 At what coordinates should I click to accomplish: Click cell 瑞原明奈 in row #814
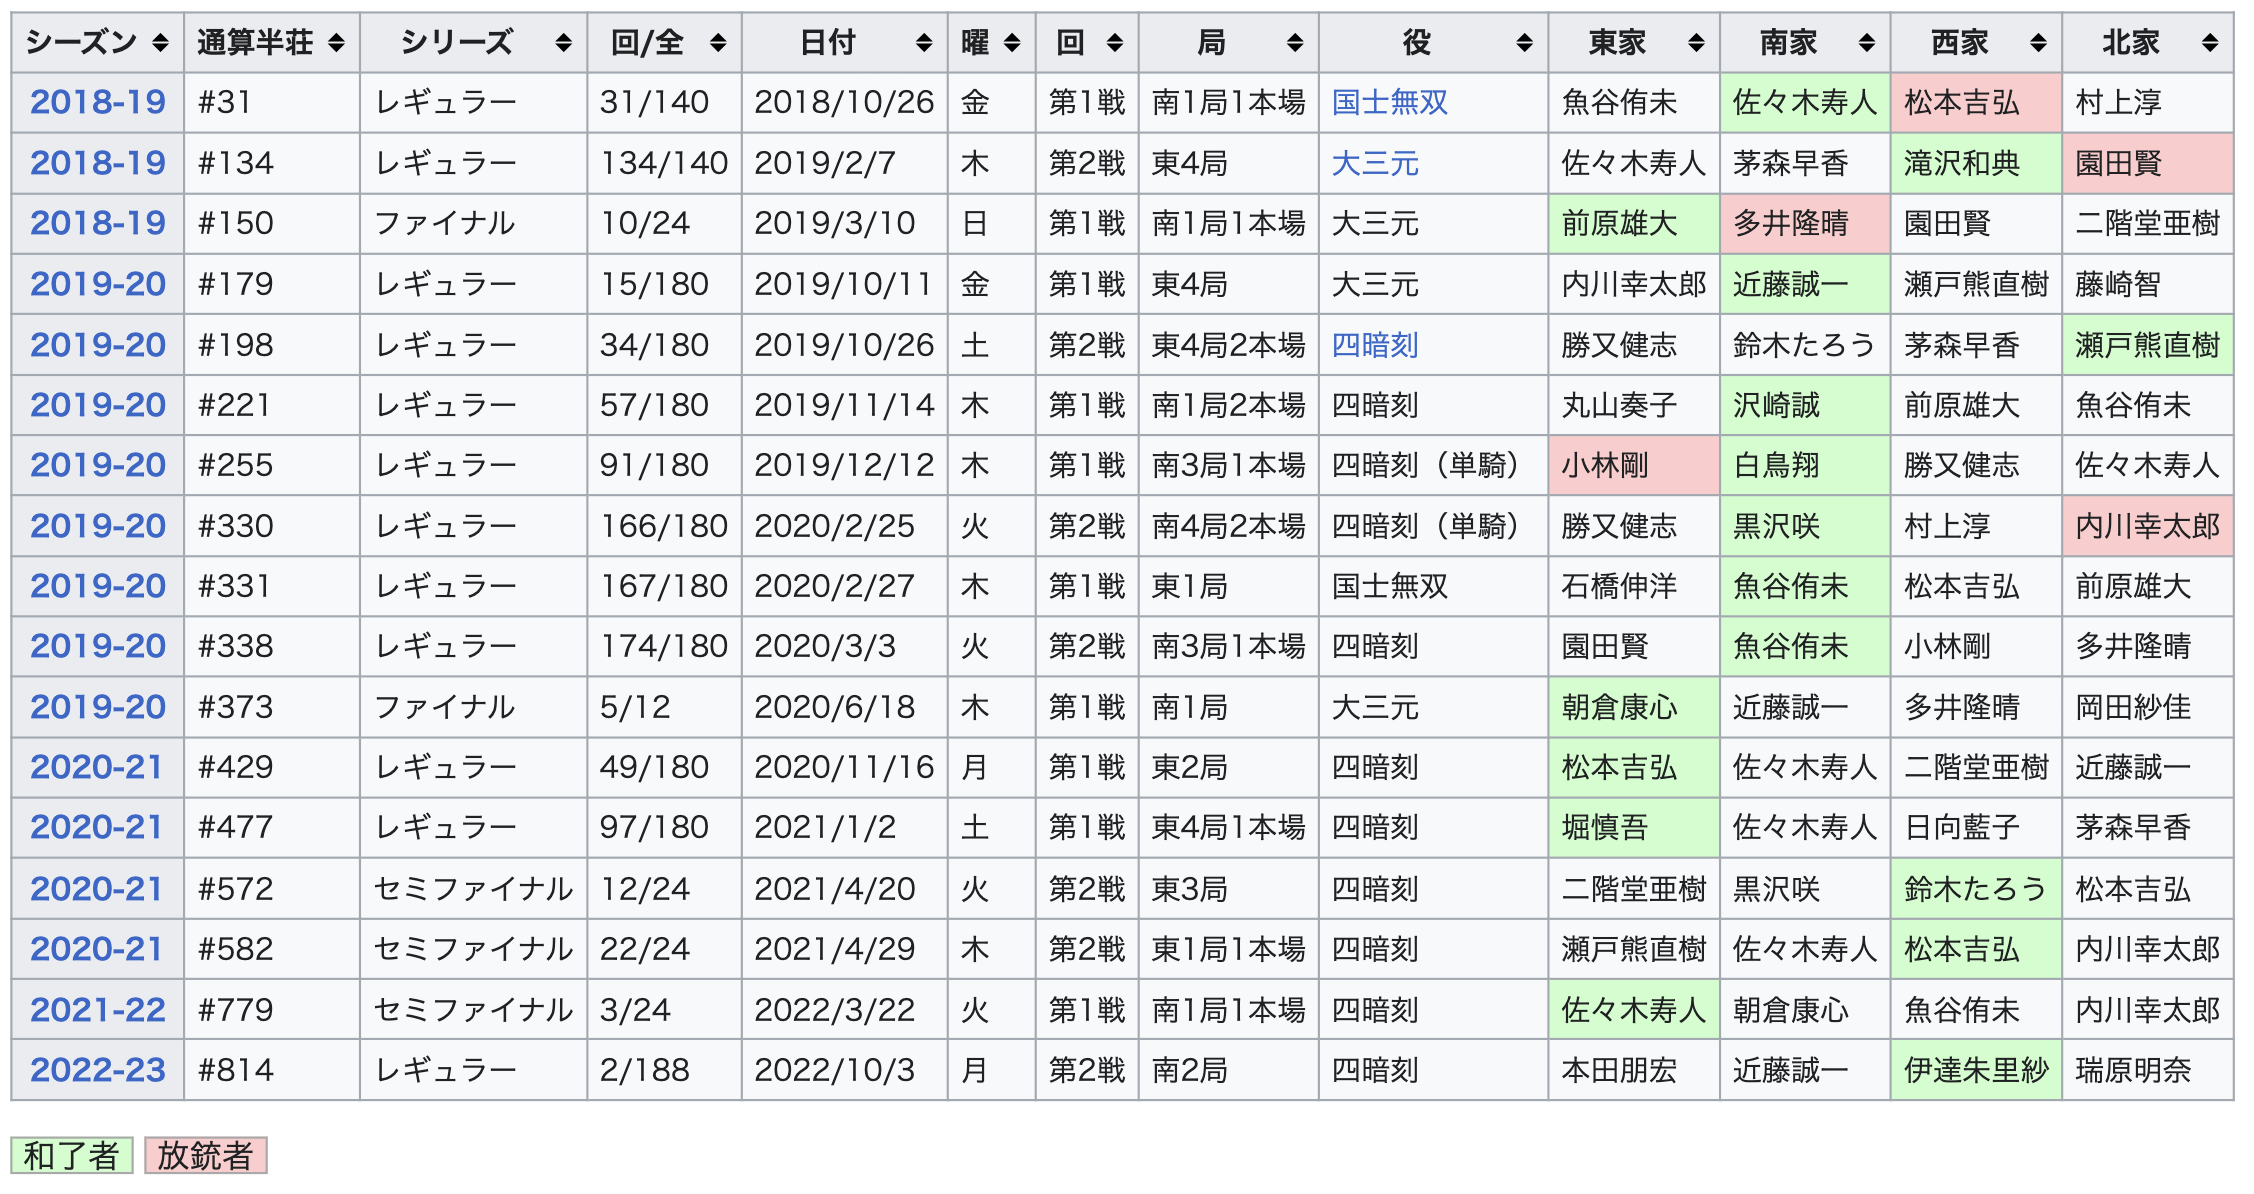(2148, 1070)
